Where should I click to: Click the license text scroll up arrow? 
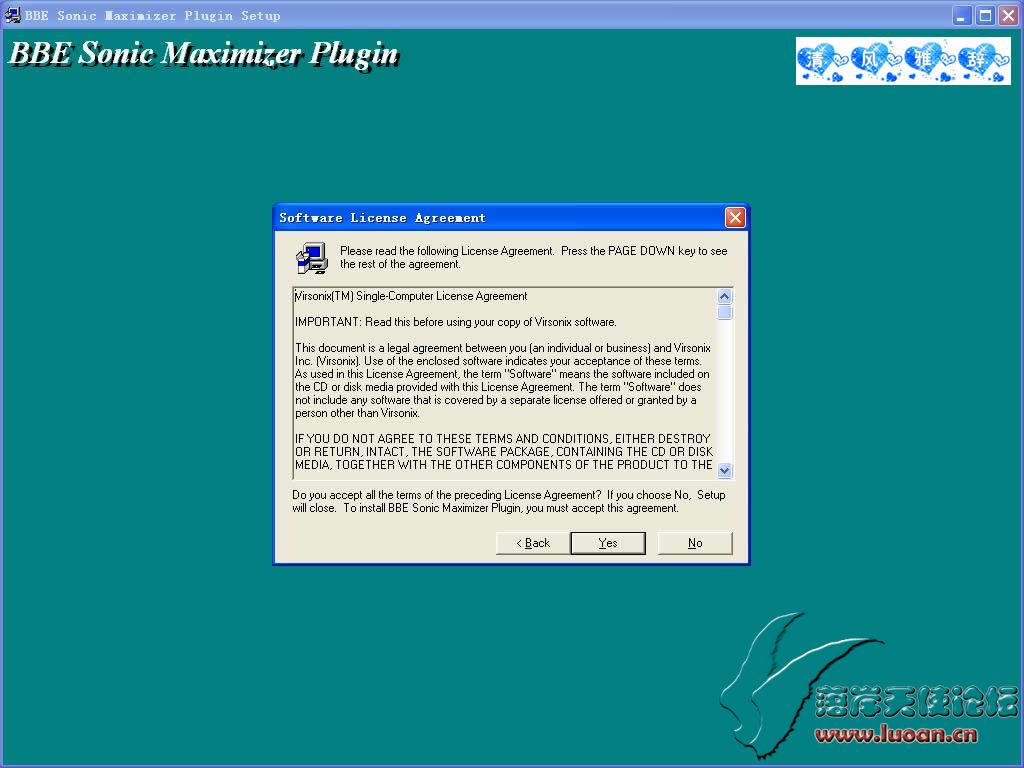[724, 296]
